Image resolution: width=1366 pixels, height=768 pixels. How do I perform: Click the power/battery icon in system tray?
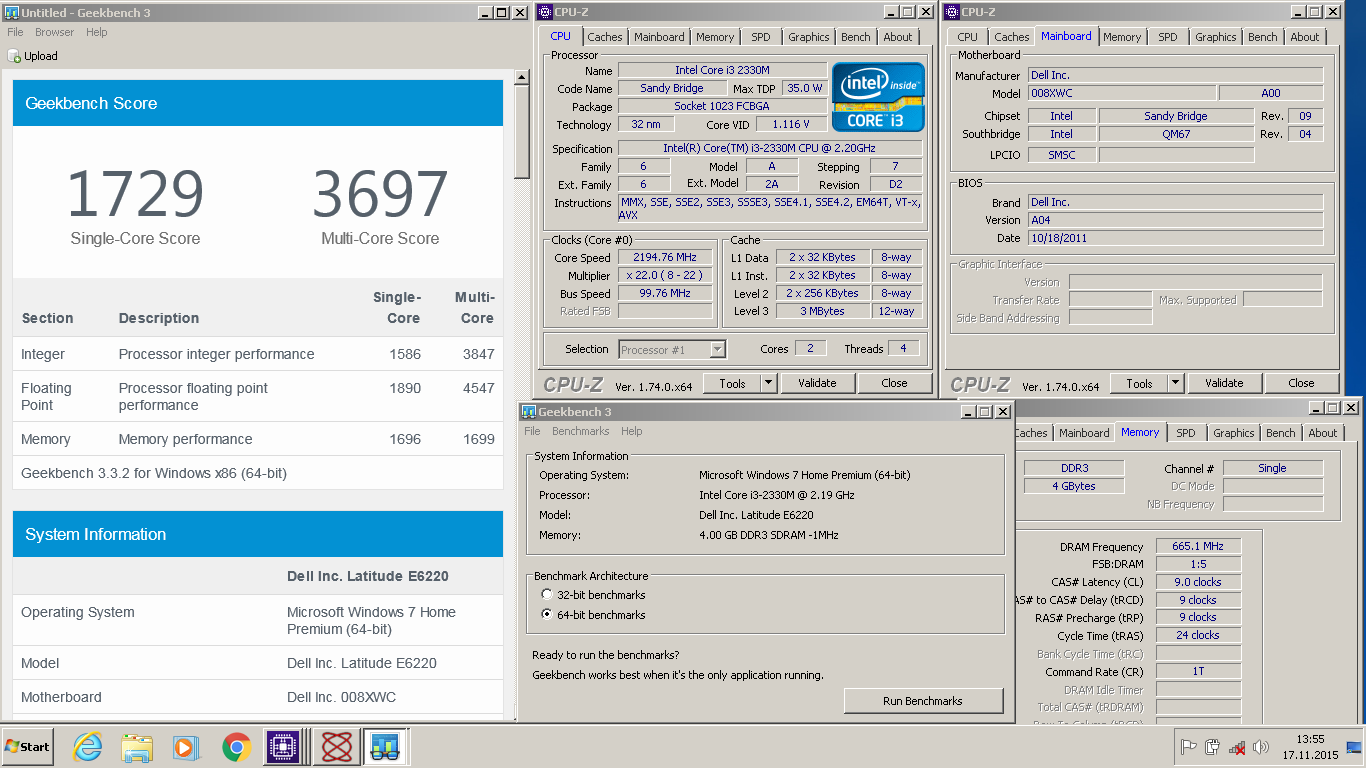pos(1213,747)
